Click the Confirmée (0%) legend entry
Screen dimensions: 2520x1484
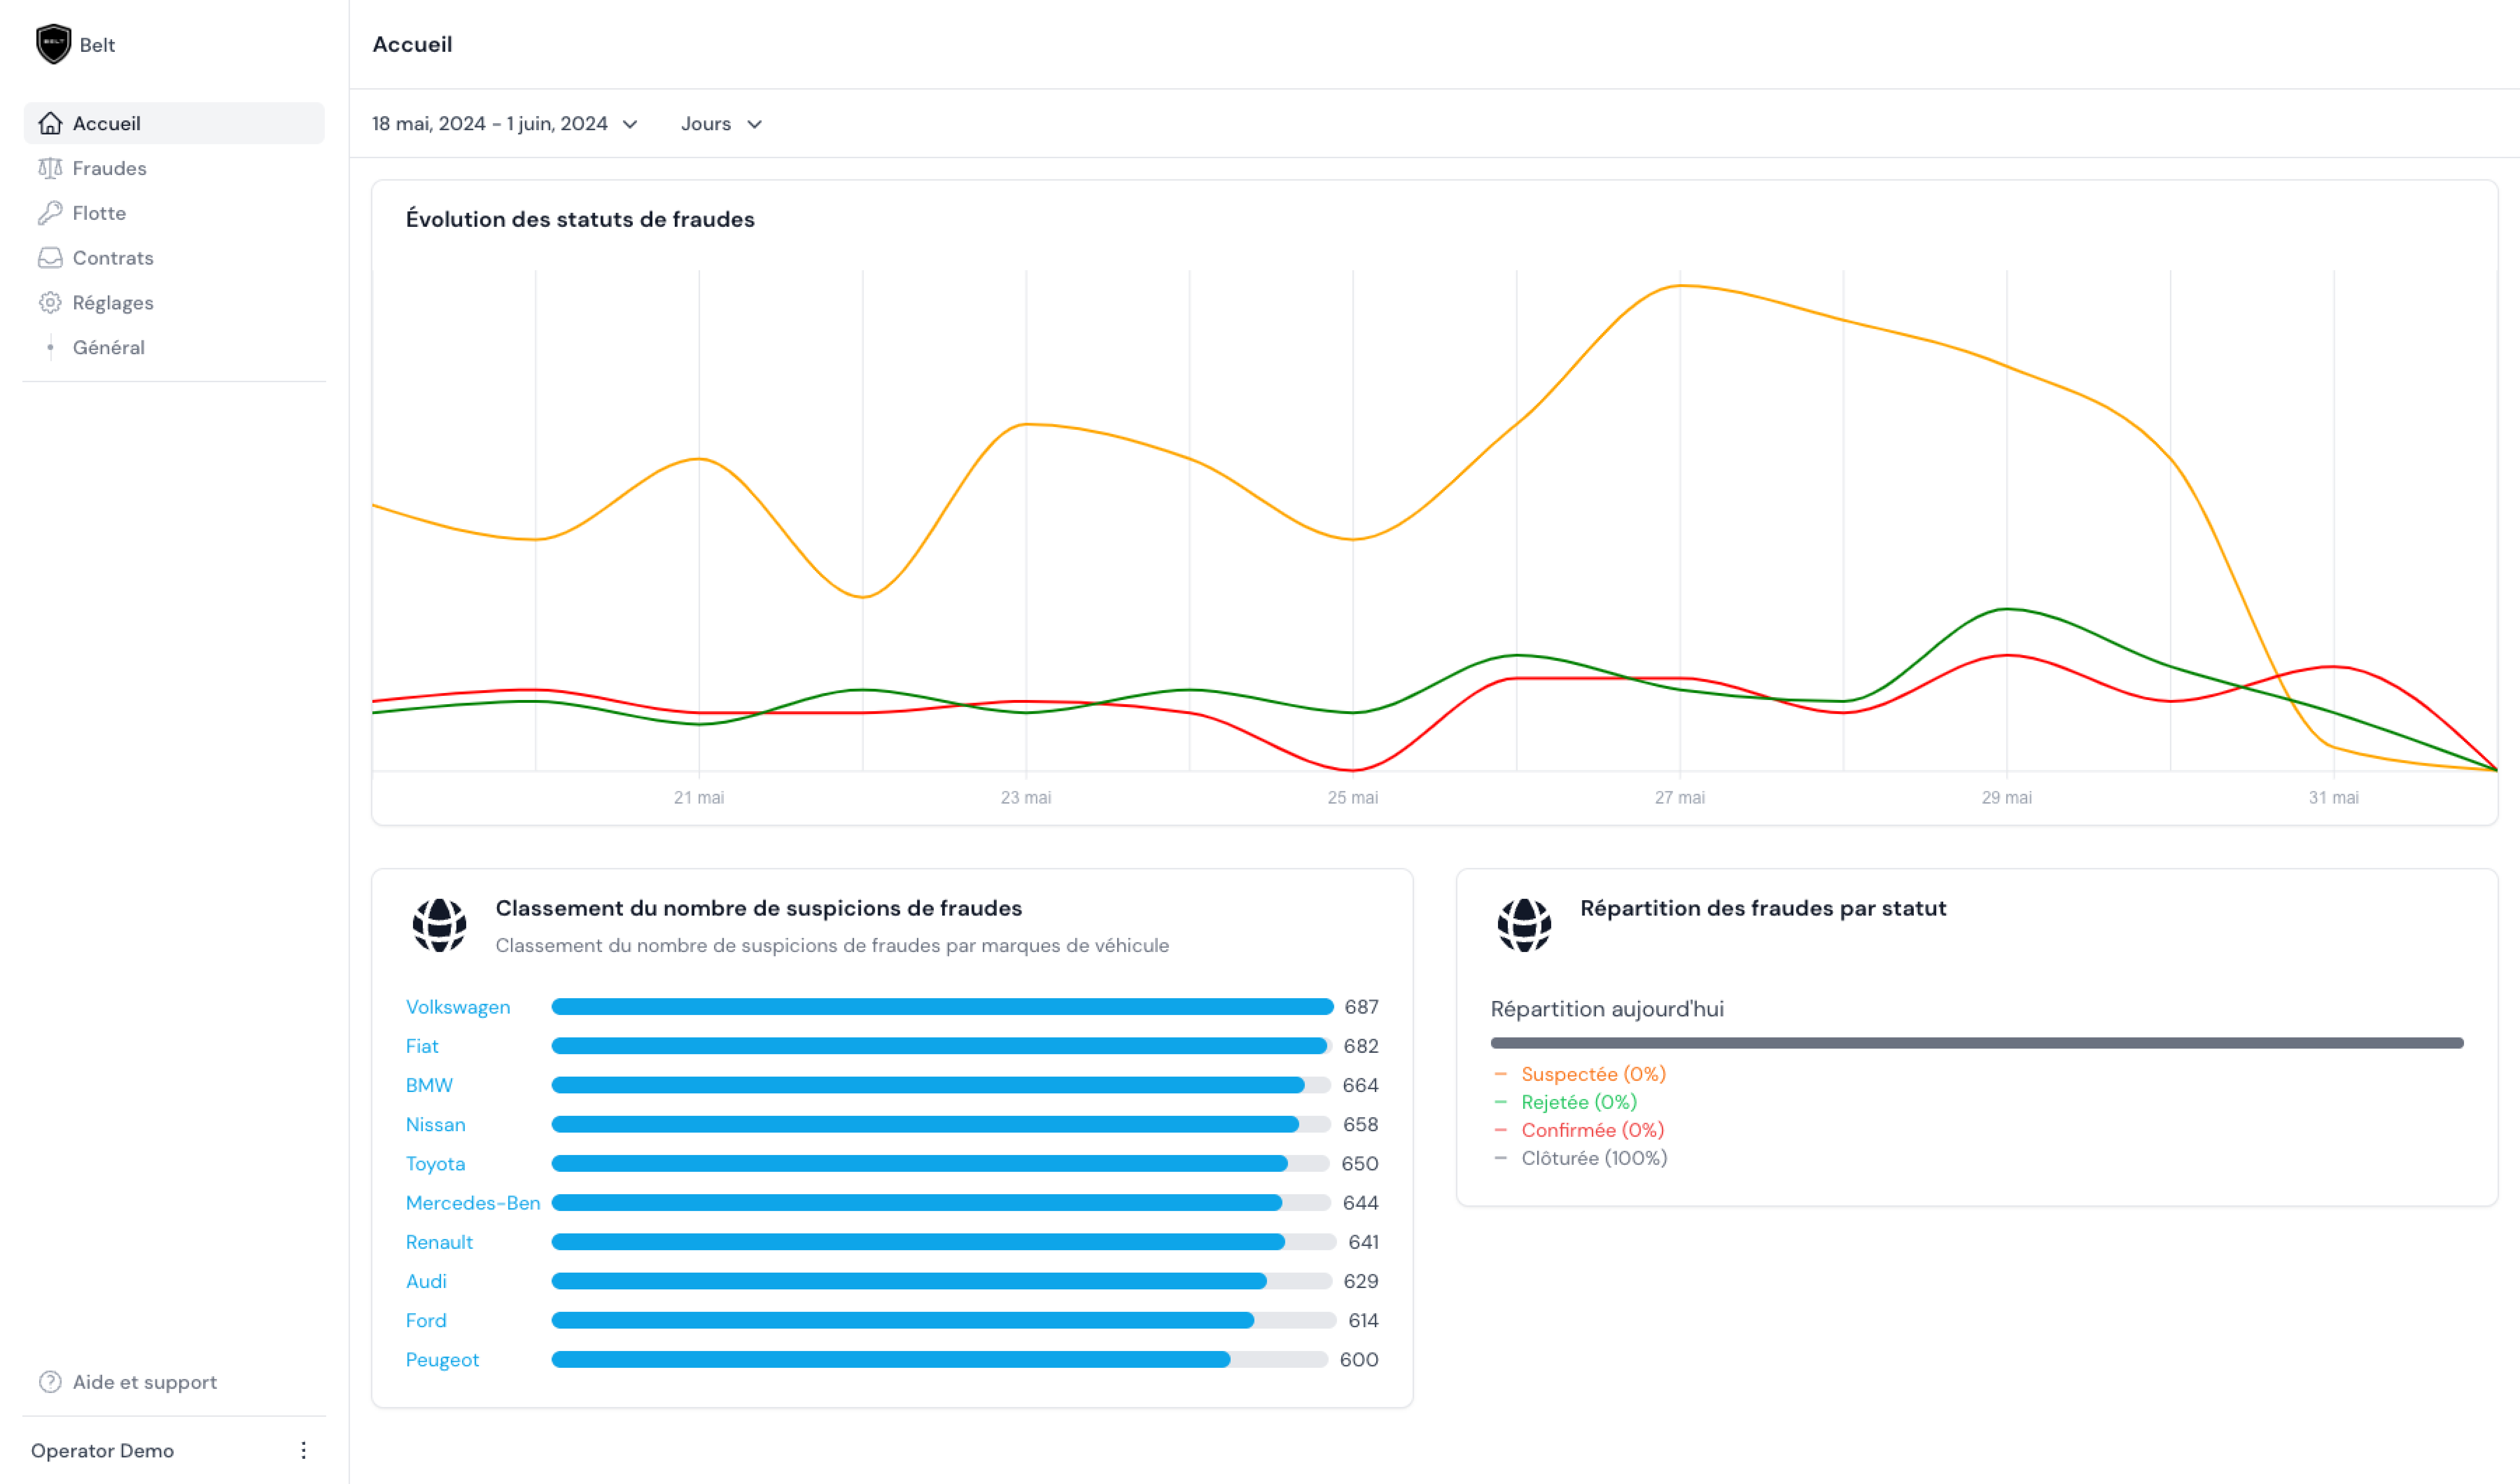coord(1592,1130)
